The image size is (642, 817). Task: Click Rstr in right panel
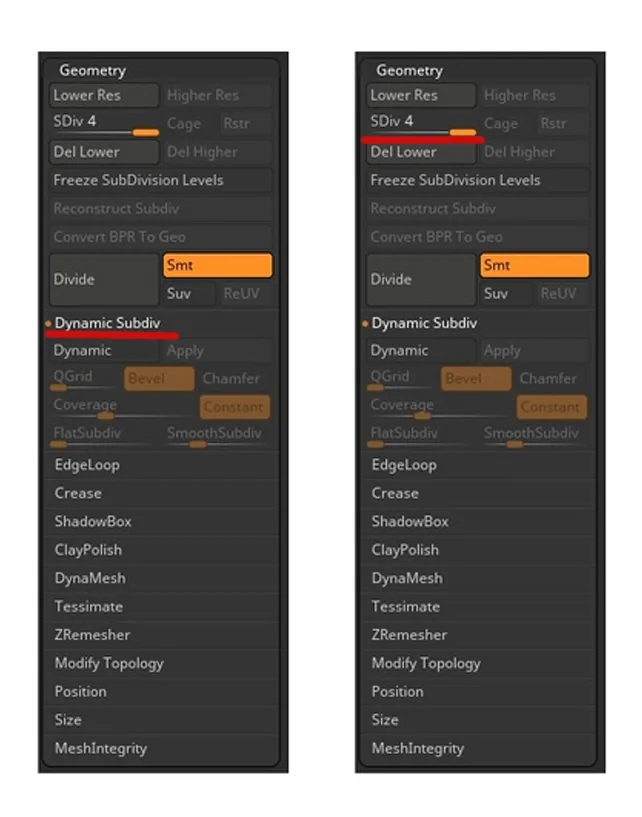[x=562, y=124]
